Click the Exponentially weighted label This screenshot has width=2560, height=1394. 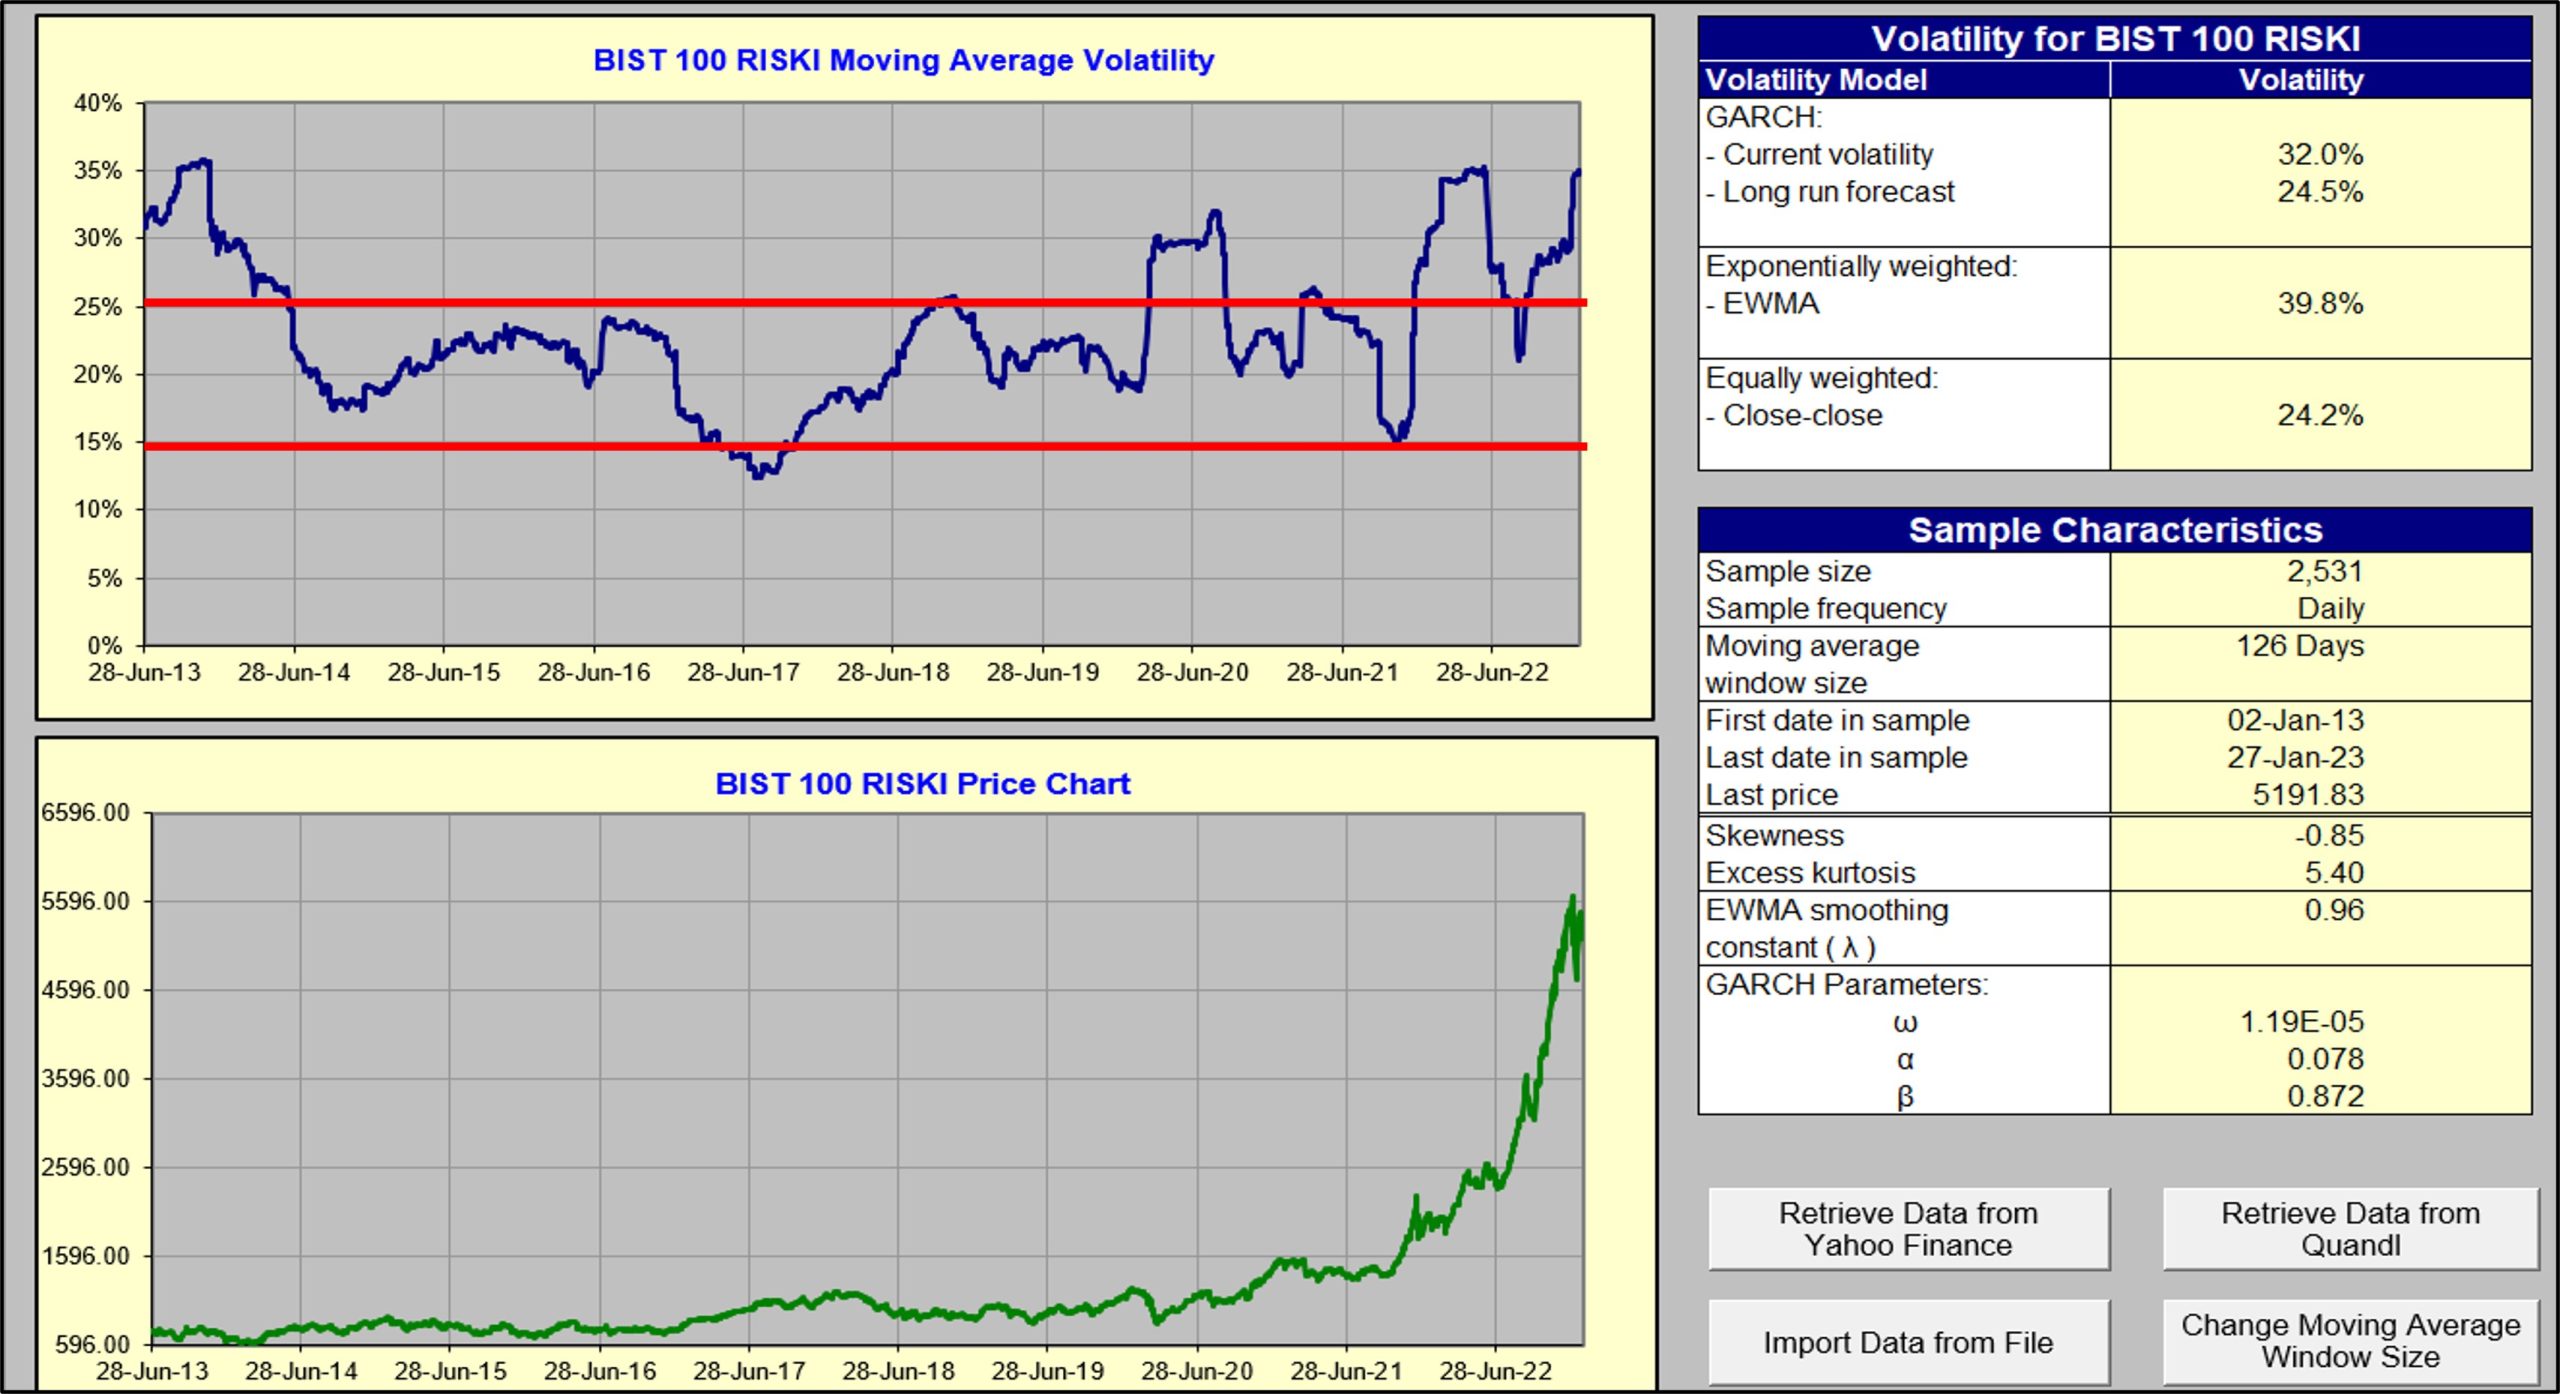(x=1861, y=266)
